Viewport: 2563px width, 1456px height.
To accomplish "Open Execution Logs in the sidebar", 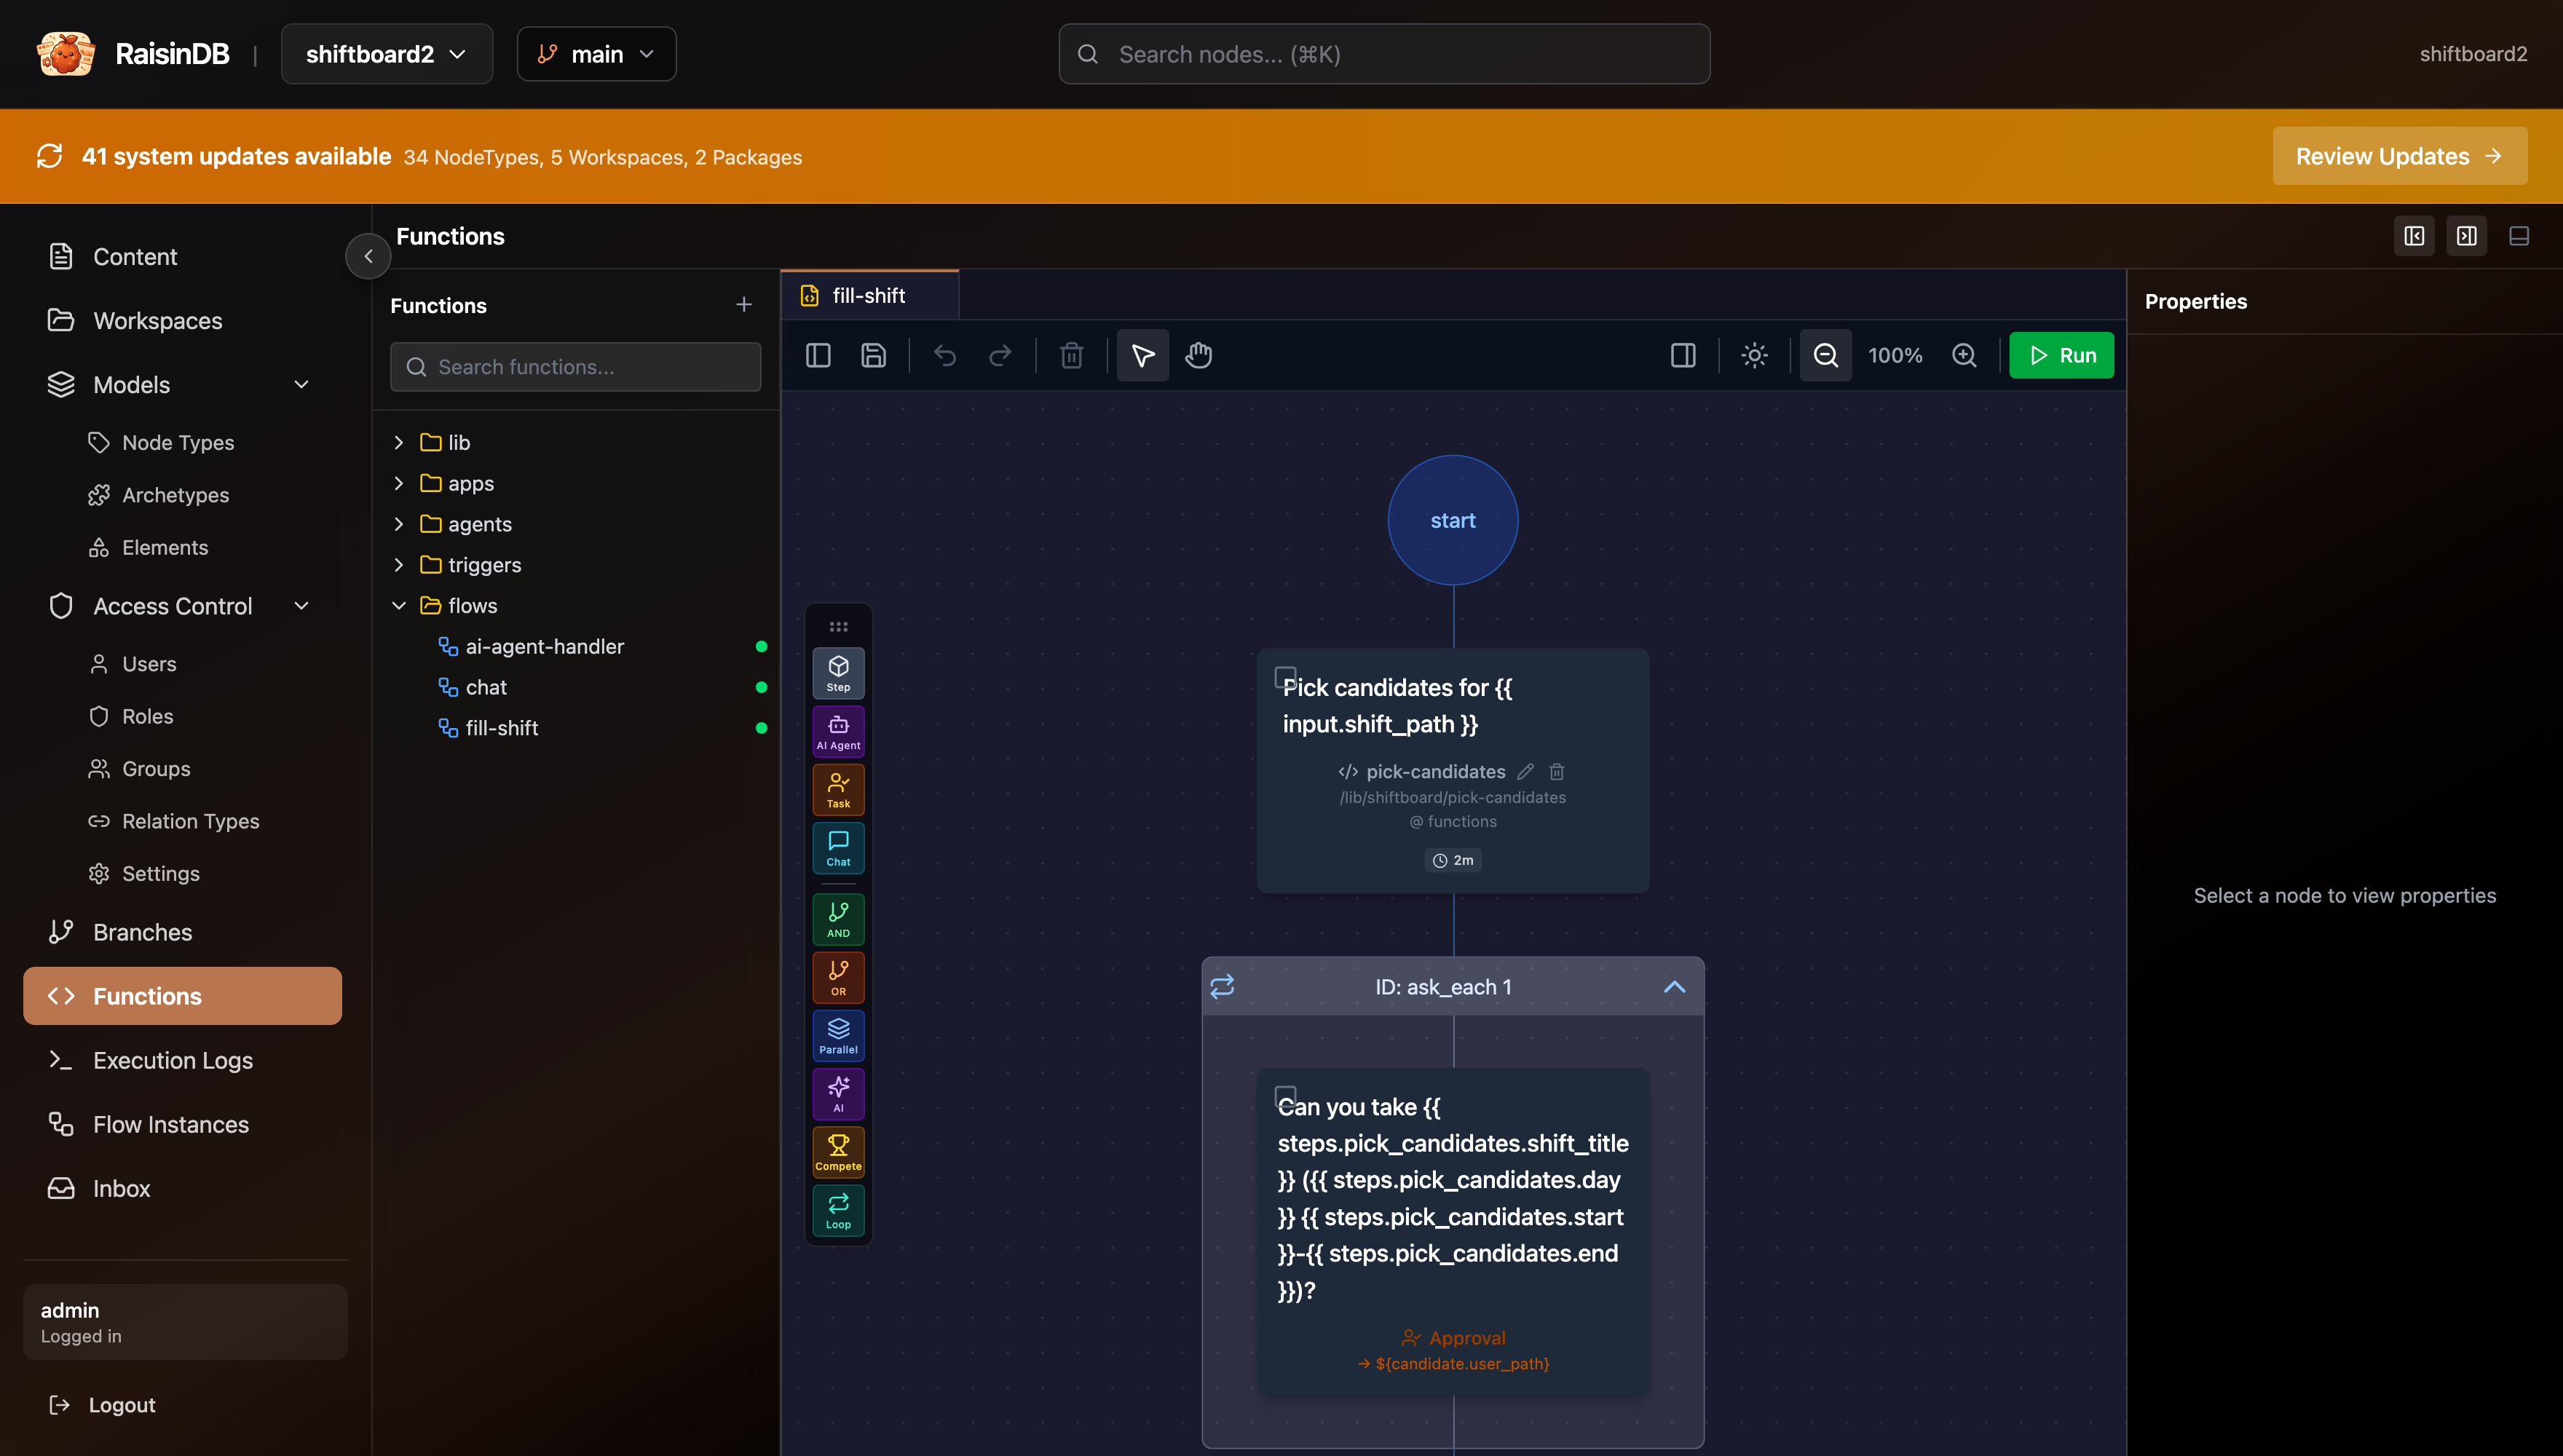I will click(x=182, y=1060).
